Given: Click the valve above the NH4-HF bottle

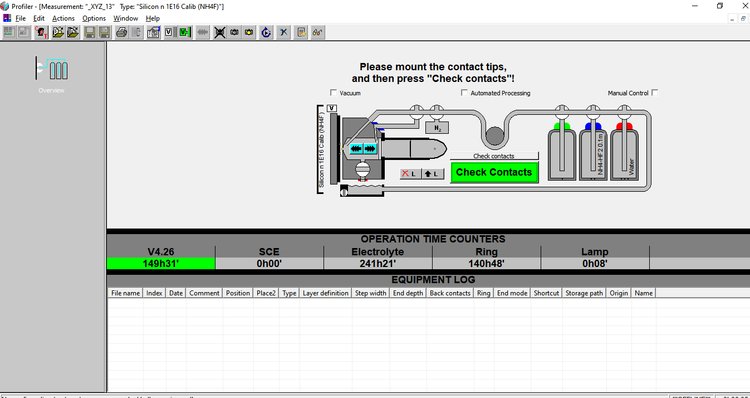Looking at the screenshot, I should point(593,112).
